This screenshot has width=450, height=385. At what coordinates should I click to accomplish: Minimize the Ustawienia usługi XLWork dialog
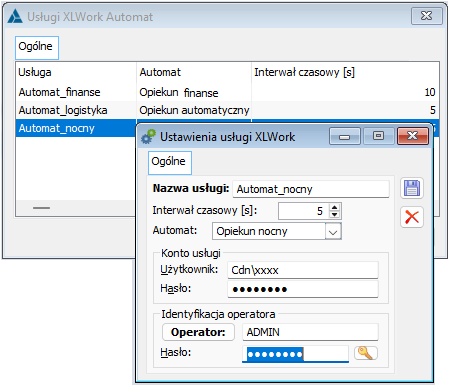pyautogui.click(x=345, y=136)
